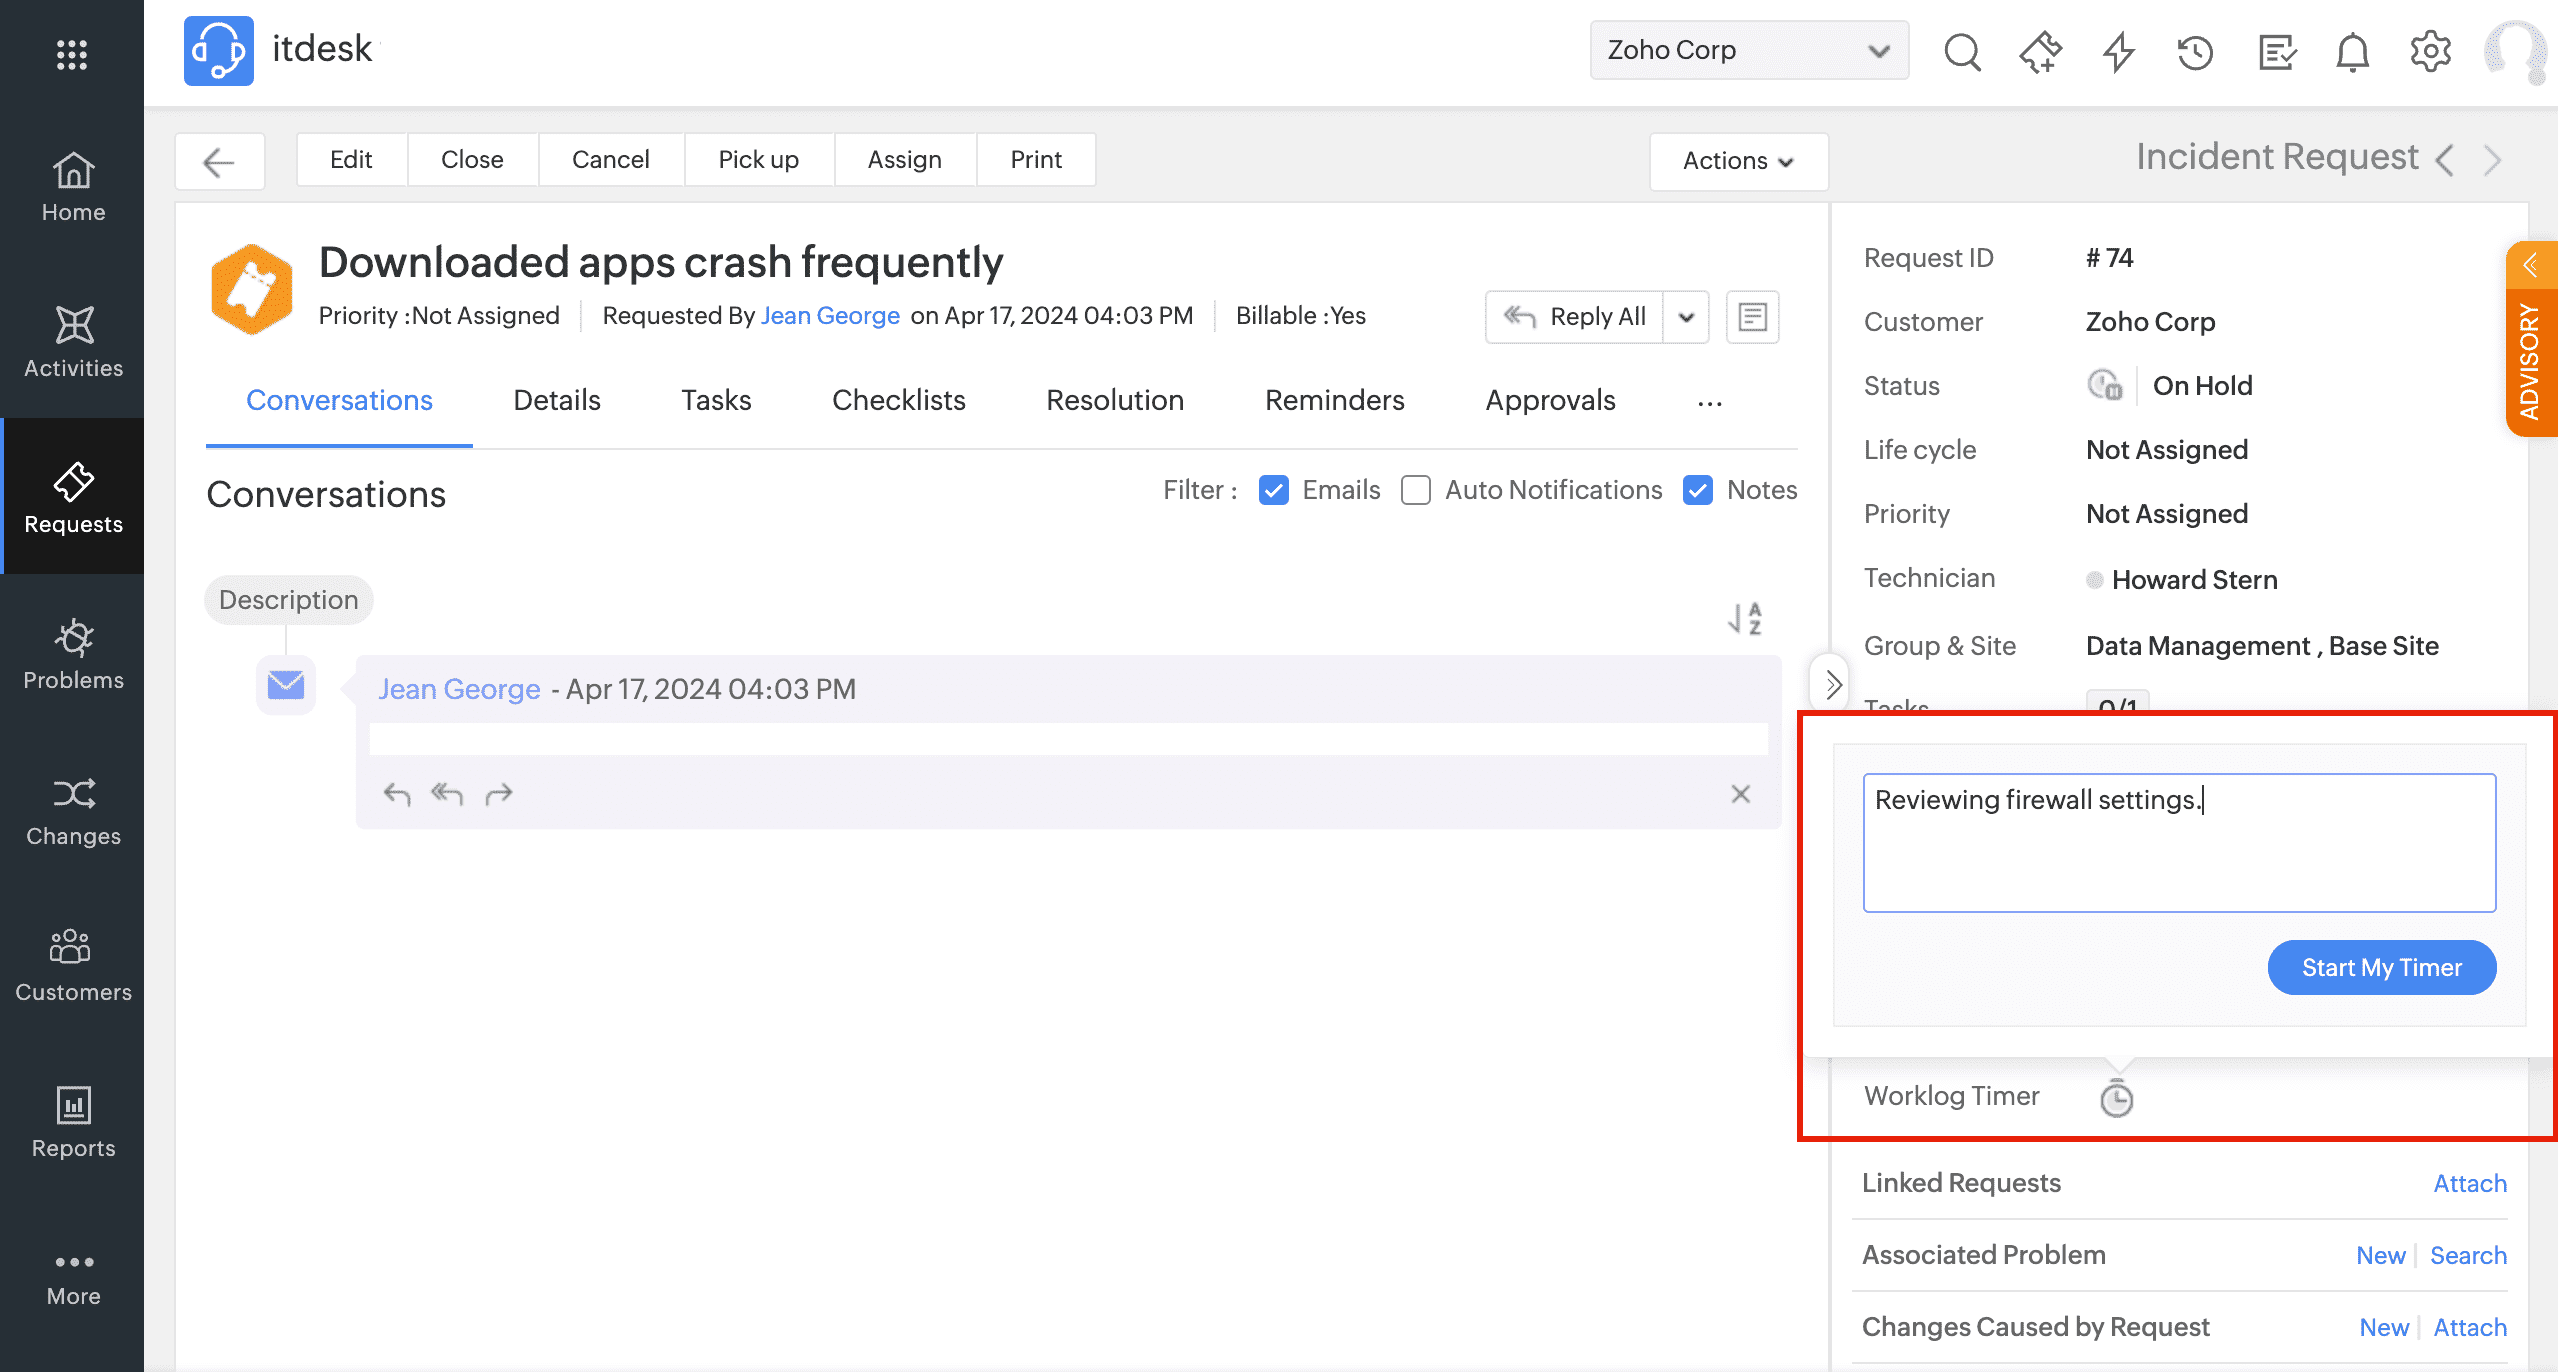Switch to the Checklists tab
2558x1372 pixels.
coord(898,400)
